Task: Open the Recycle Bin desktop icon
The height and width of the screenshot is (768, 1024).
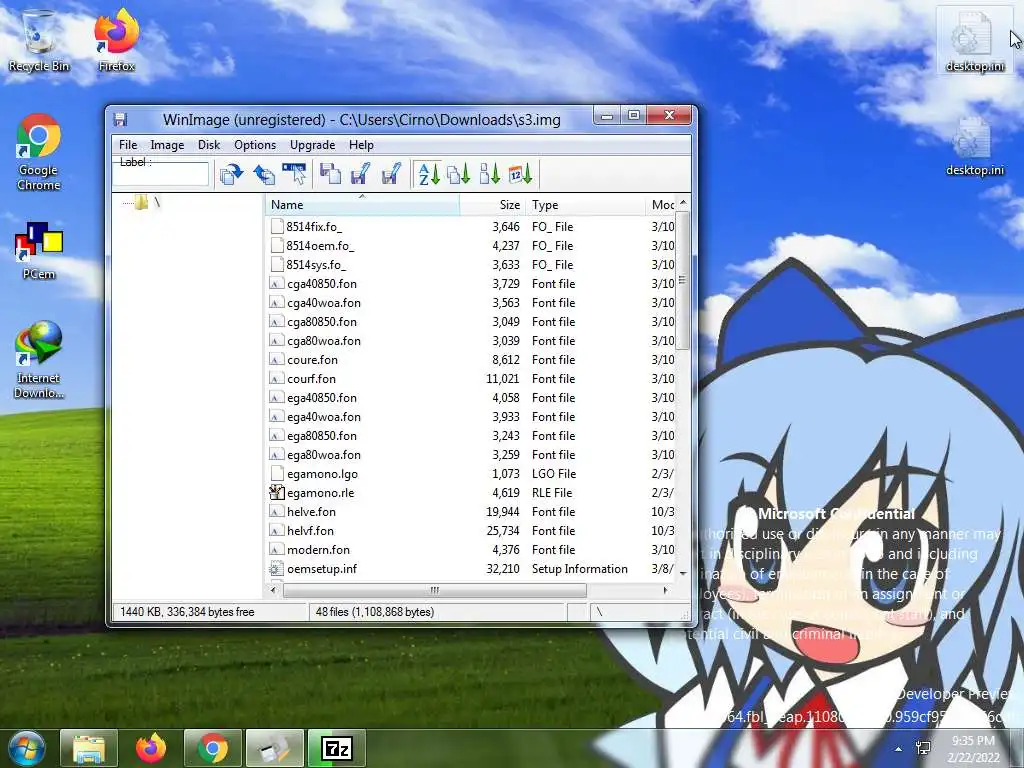Action: [39, 41]
